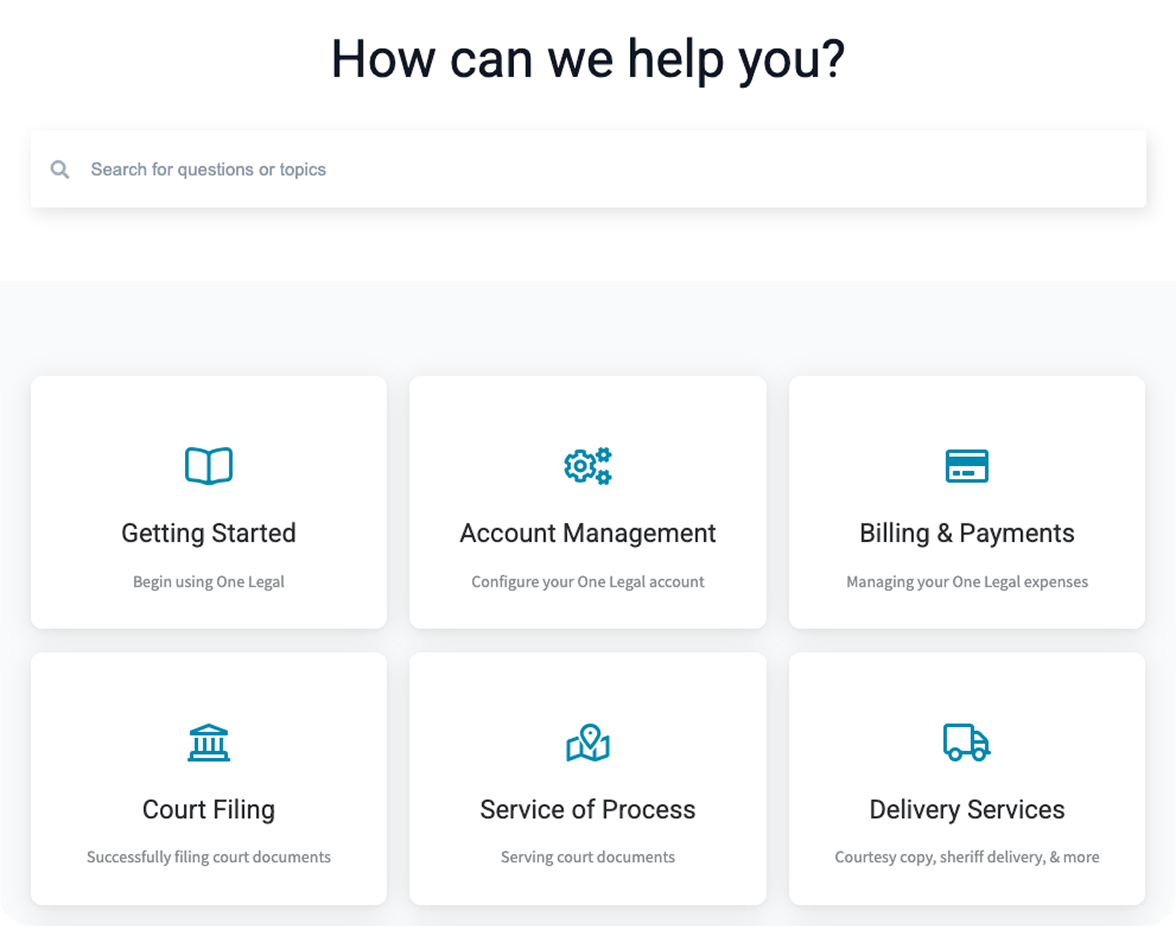This screenshot has width=1176, height=926.
Task: Click the magnifying glass search icon
Action: (x=60, y=169)
